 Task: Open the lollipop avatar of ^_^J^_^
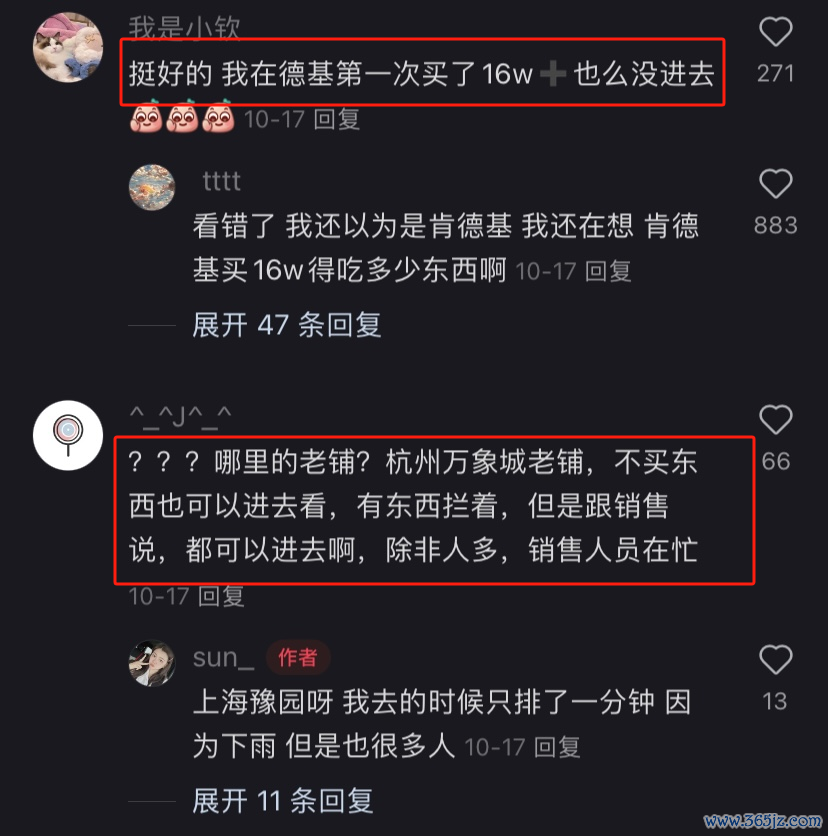click(x=68, y=435)
